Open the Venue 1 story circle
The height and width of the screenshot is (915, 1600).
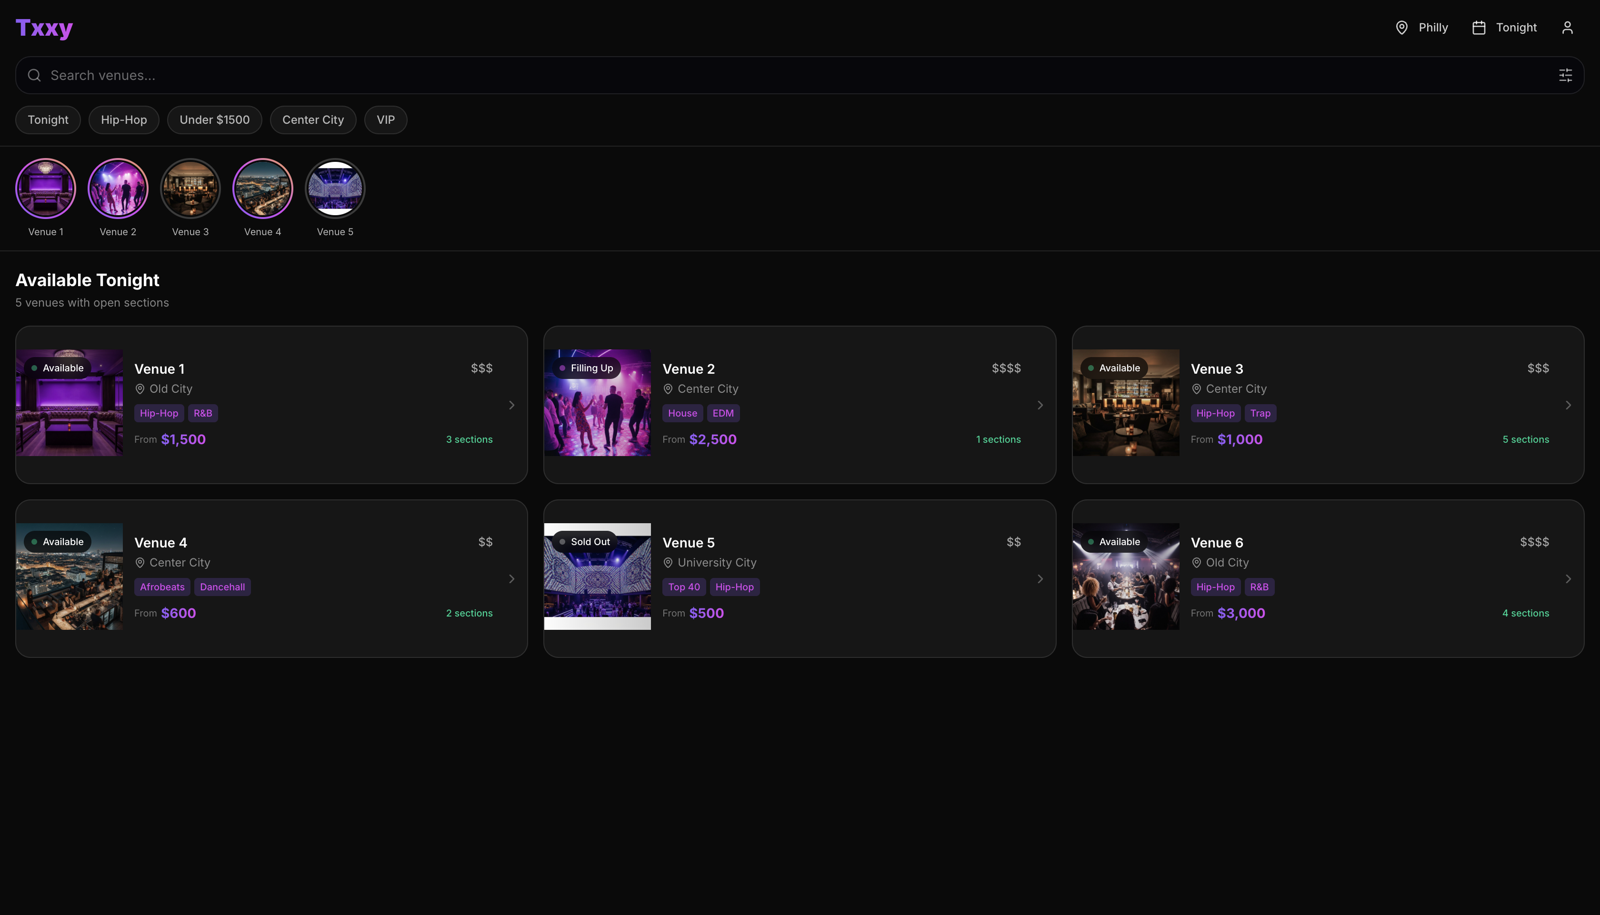(46, 188)
